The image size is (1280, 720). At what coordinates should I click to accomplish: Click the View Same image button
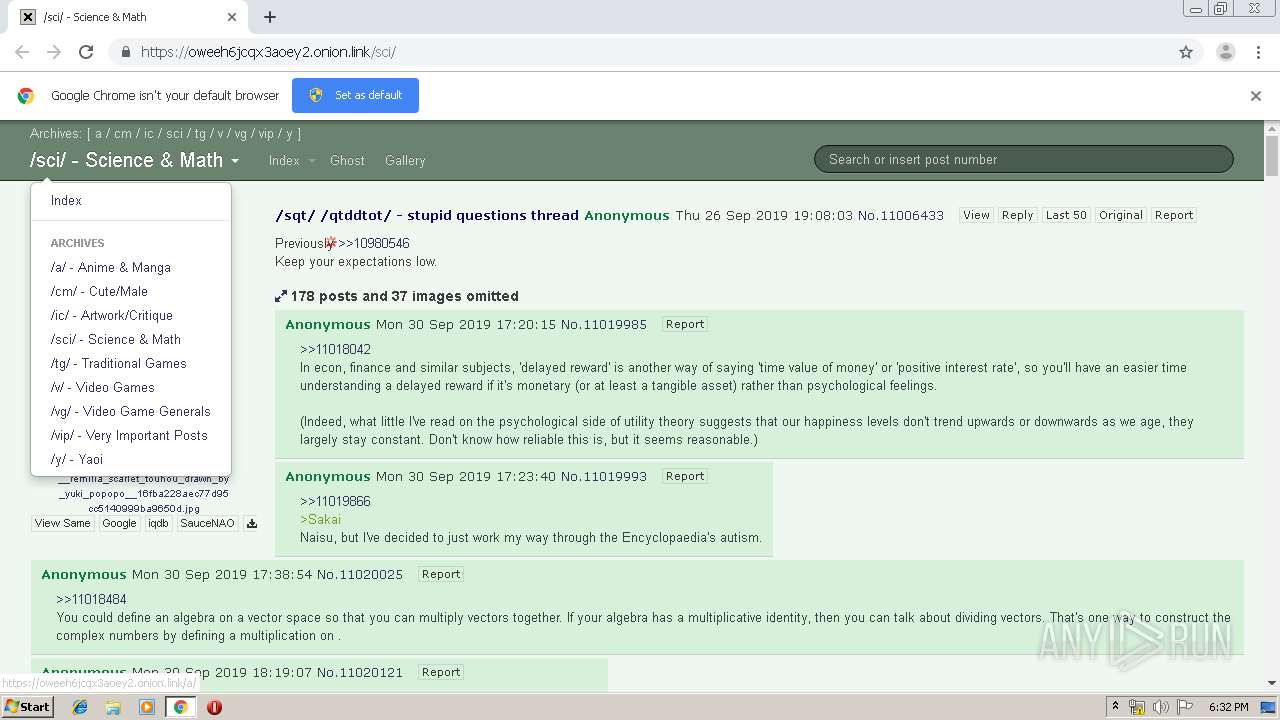(x=62, y=523)
